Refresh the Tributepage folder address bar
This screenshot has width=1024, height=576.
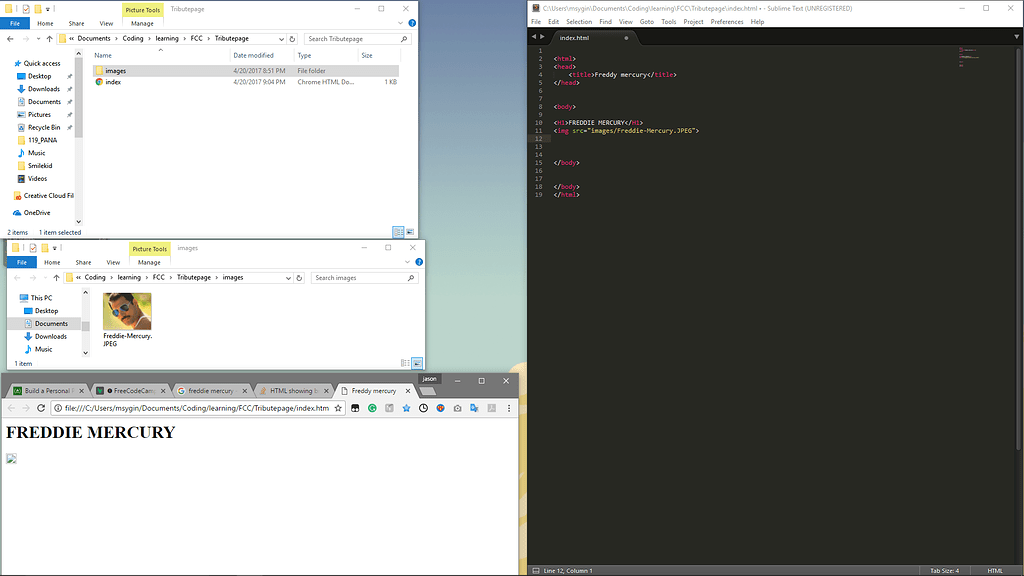pos(292,39)
